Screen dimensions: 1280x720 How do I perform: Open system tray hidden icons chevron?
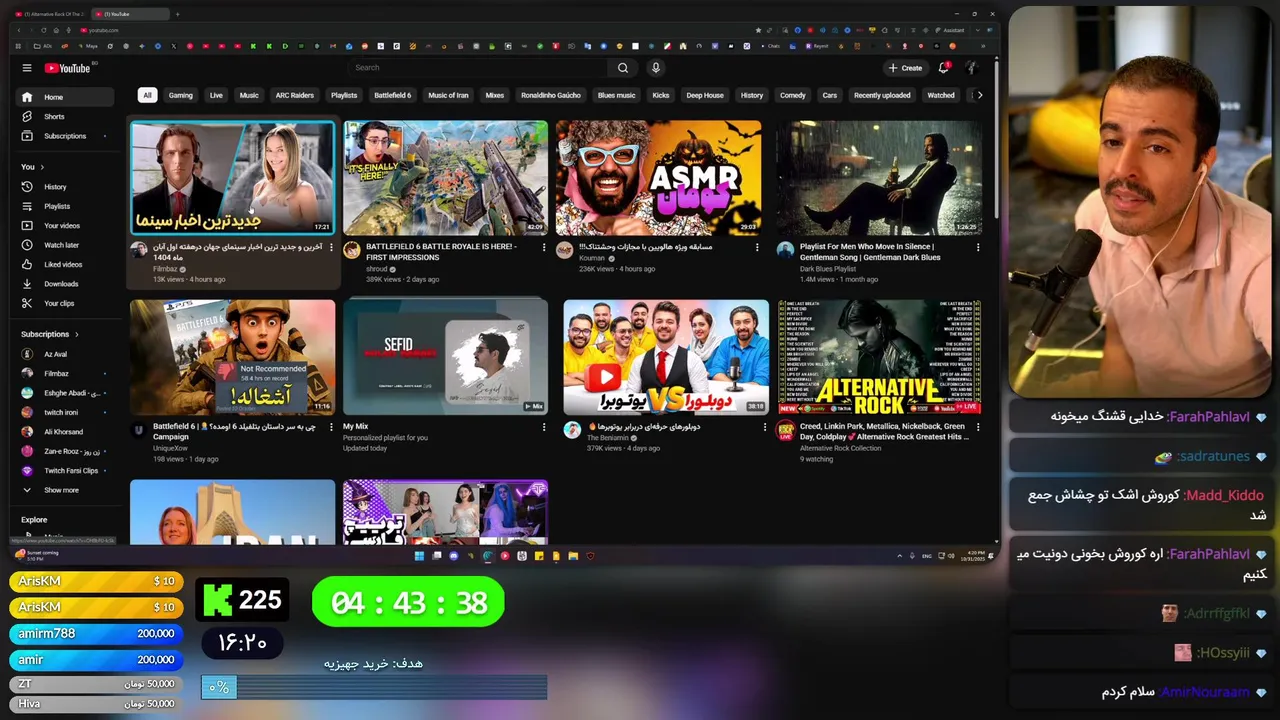pyautogui.click(x=899, y=556)
